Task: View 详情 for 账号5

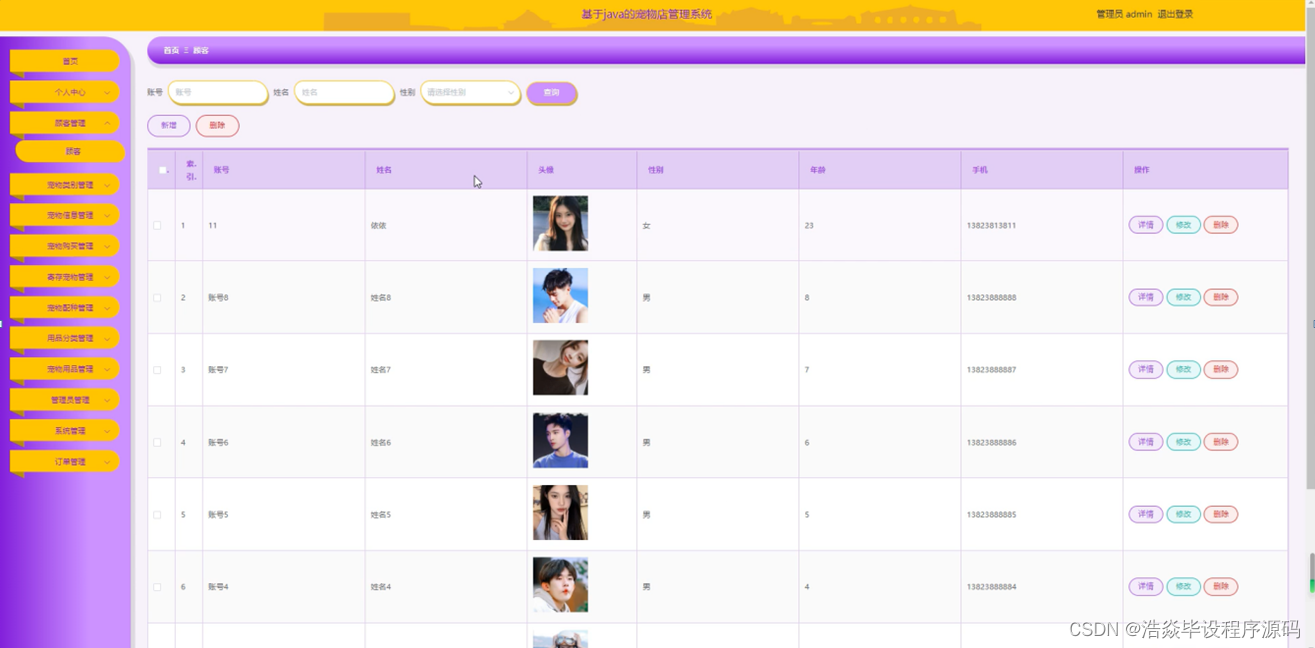Action: point(1146,514)
